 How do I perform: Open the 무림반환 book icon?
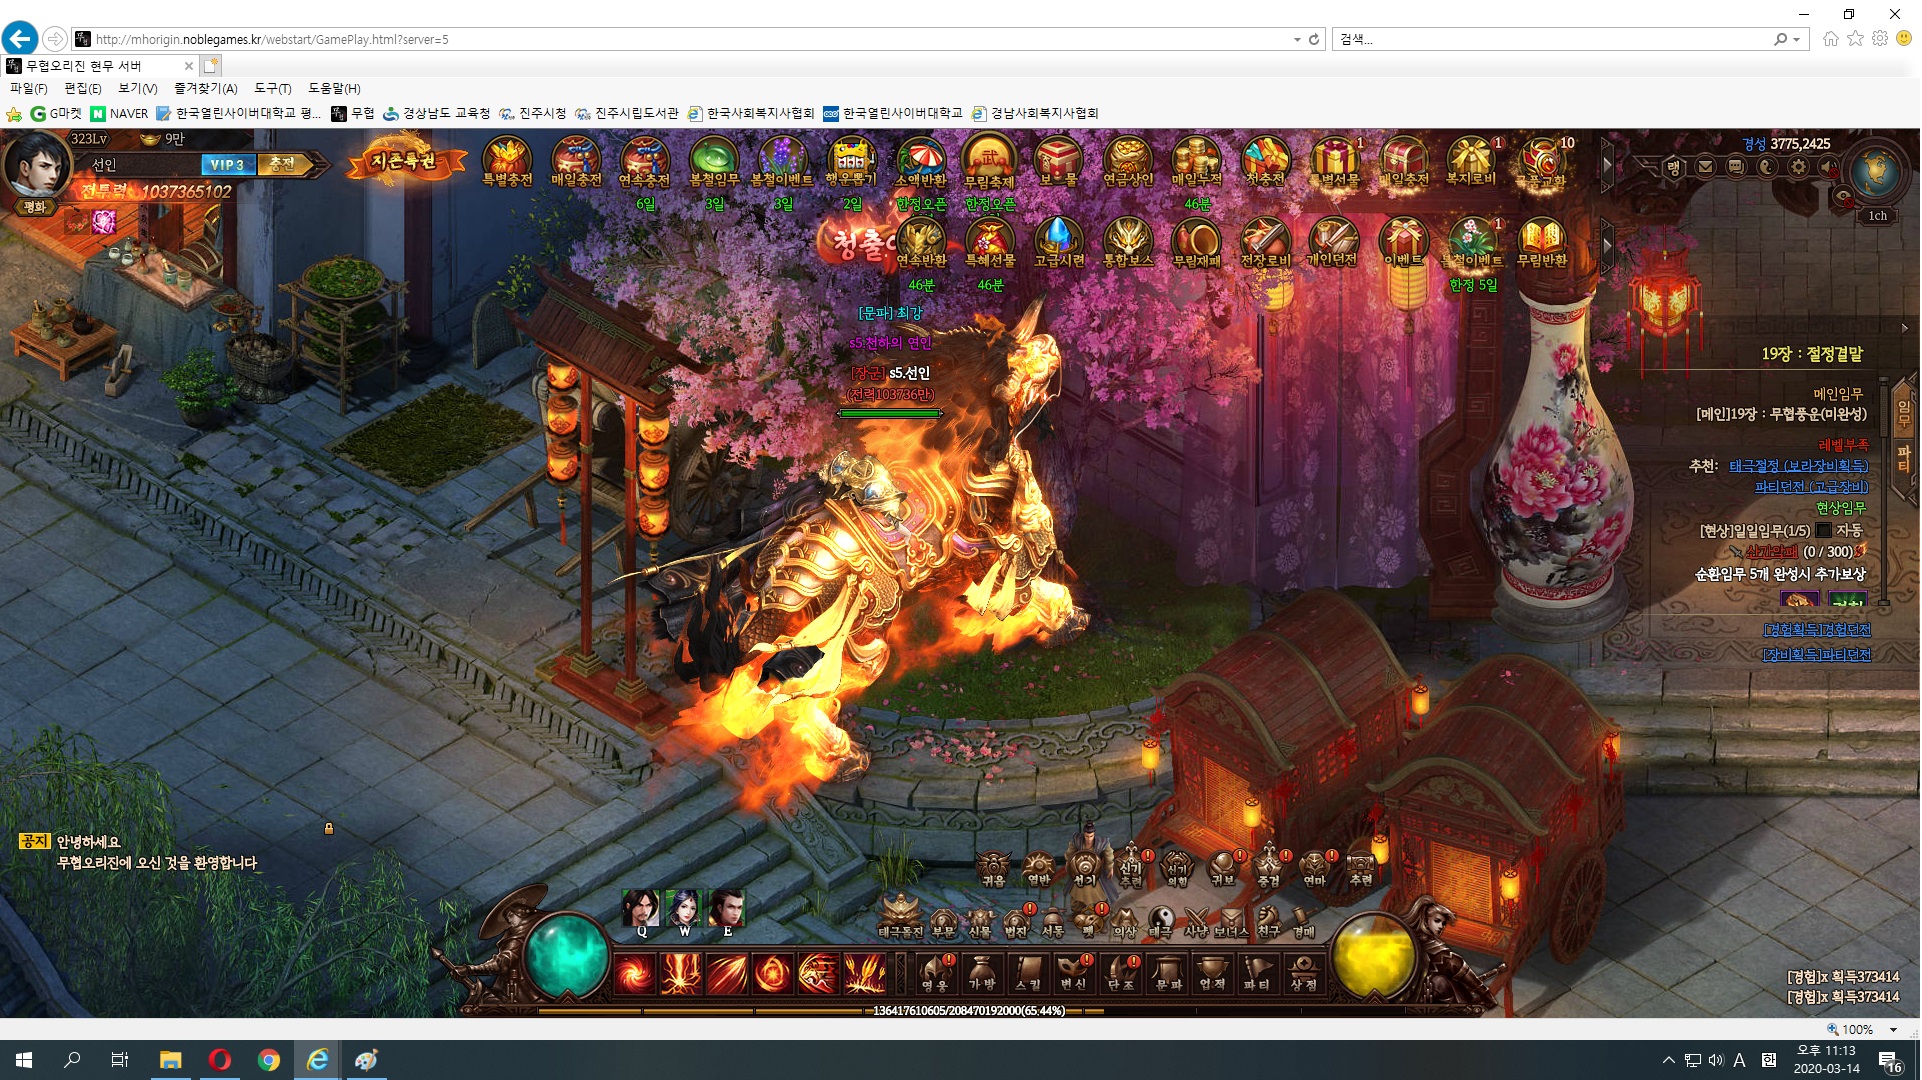point(1541,243)
